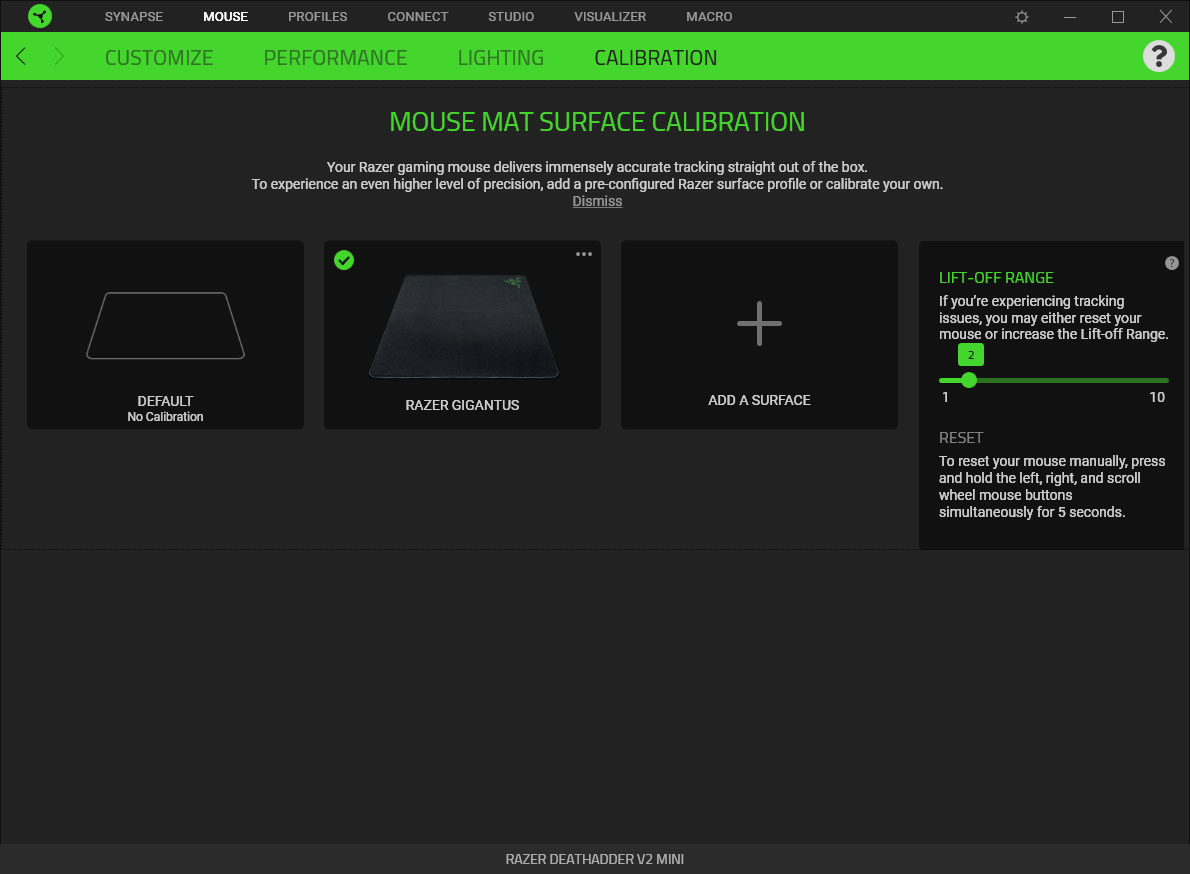Click the Lift-off slider track near 10
The height and width of the screenshot is (874, 1190).
click(1157, 380)
